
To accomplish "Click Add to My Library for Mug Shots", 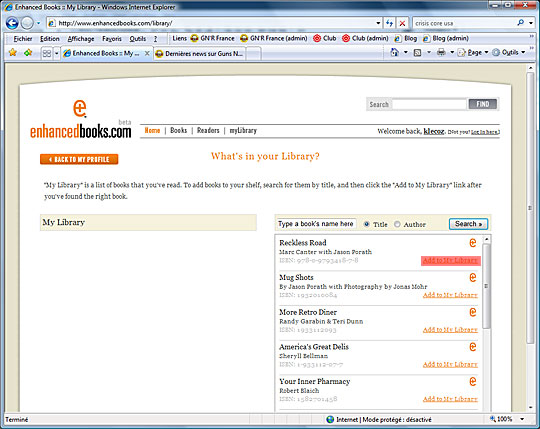I will [450, 295].
